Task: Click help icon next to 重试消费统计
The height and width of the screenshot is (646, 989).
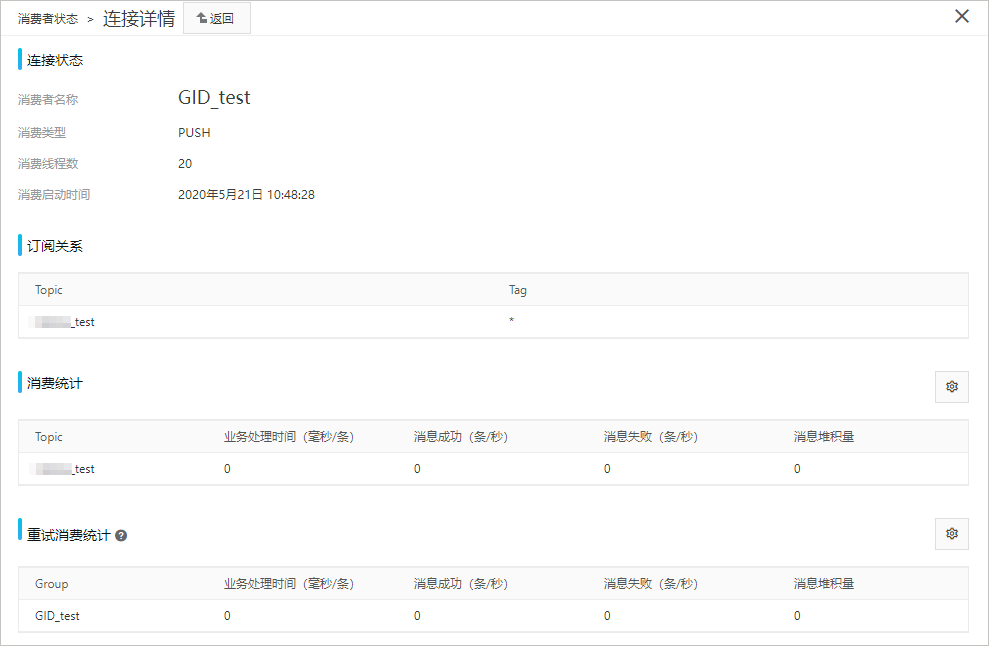Action: 121,536
